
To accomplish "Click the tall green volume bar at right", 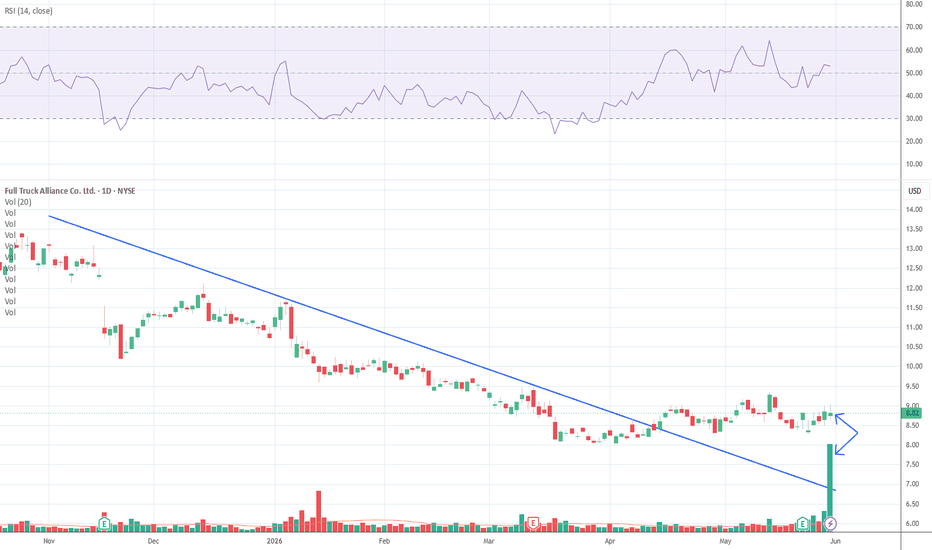I will click(830, 486).
